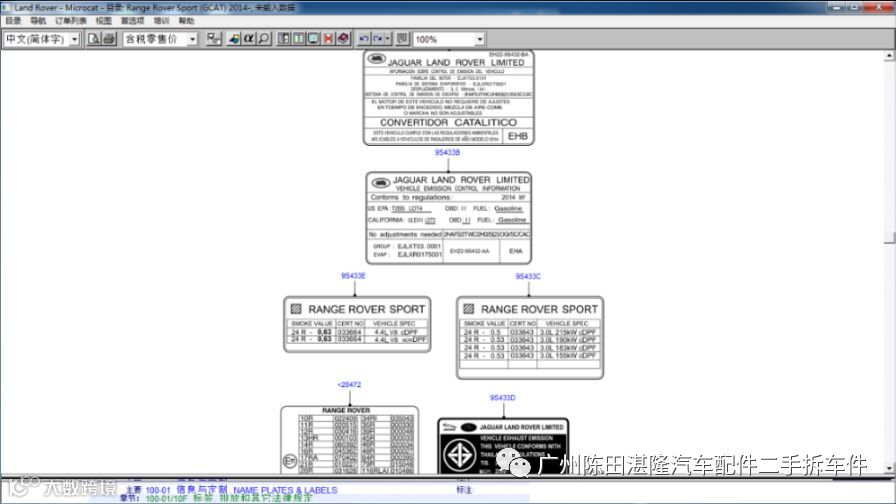
Task: Click part callout 95433C
Action: 528,277
